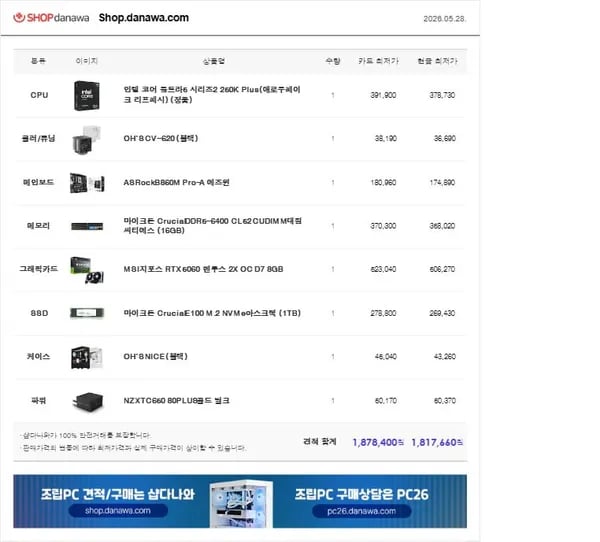Screen dimensions: 600x542
Task: Open the MSI RTX graphics card thumbnail
Action: [x=87, y=270]
